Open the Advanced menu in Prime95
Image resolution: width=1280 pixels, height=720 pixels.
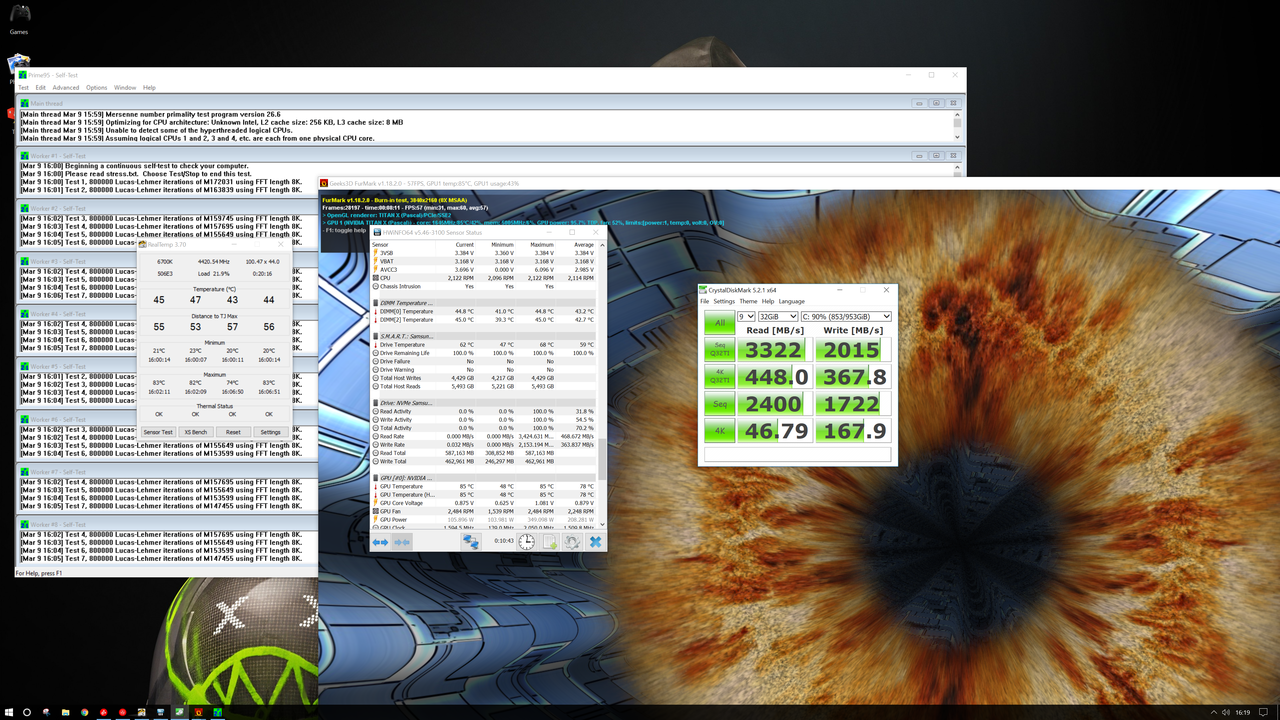[66, 88]
